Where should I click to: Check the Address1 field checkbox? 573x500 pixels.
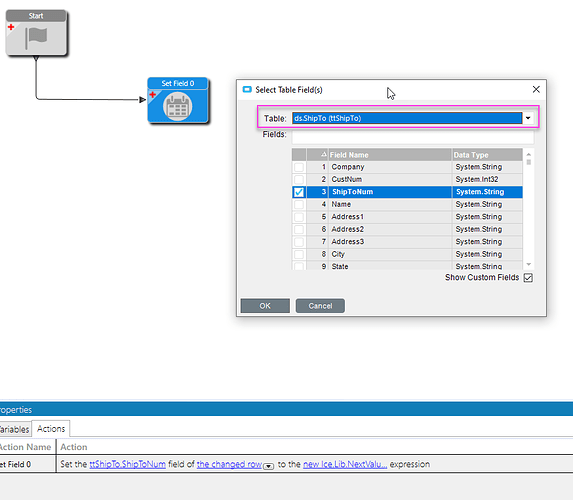coord(299,217)
